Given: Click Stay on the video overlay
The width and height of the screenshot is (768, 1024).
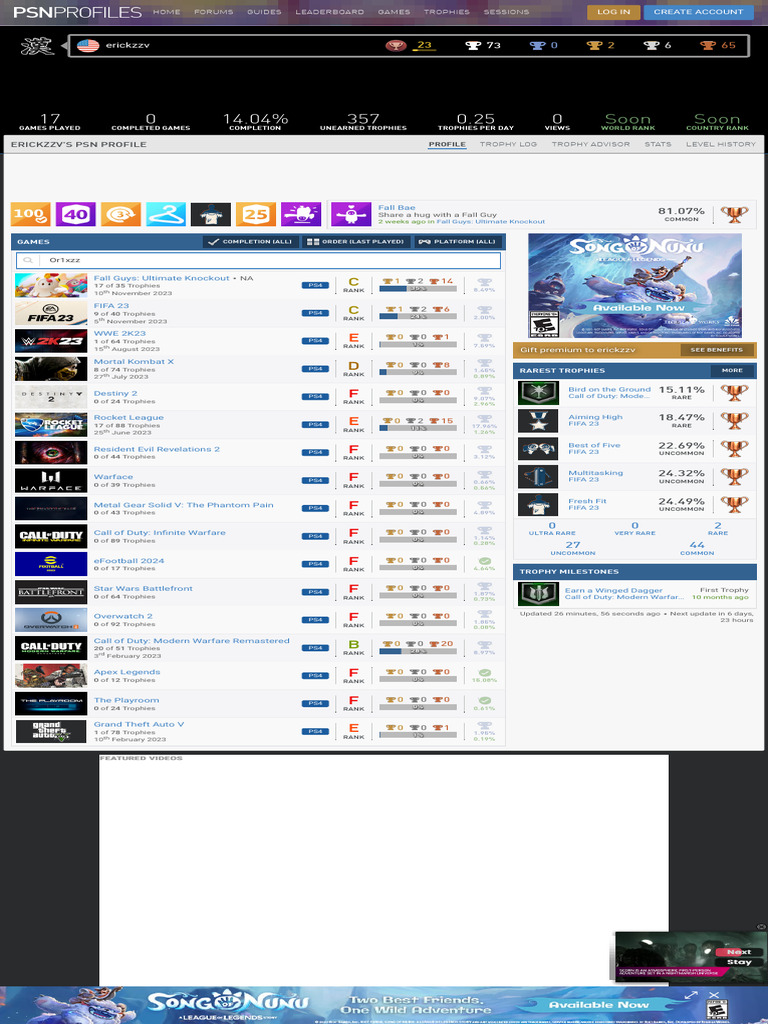Looking at the screenshot, I should pyautogui.click(x=739, y=962).
